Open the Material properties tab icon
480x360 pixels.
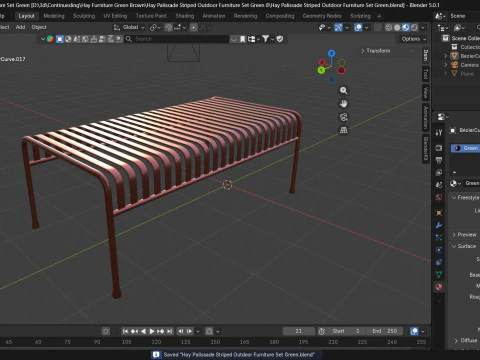(439, 287)
